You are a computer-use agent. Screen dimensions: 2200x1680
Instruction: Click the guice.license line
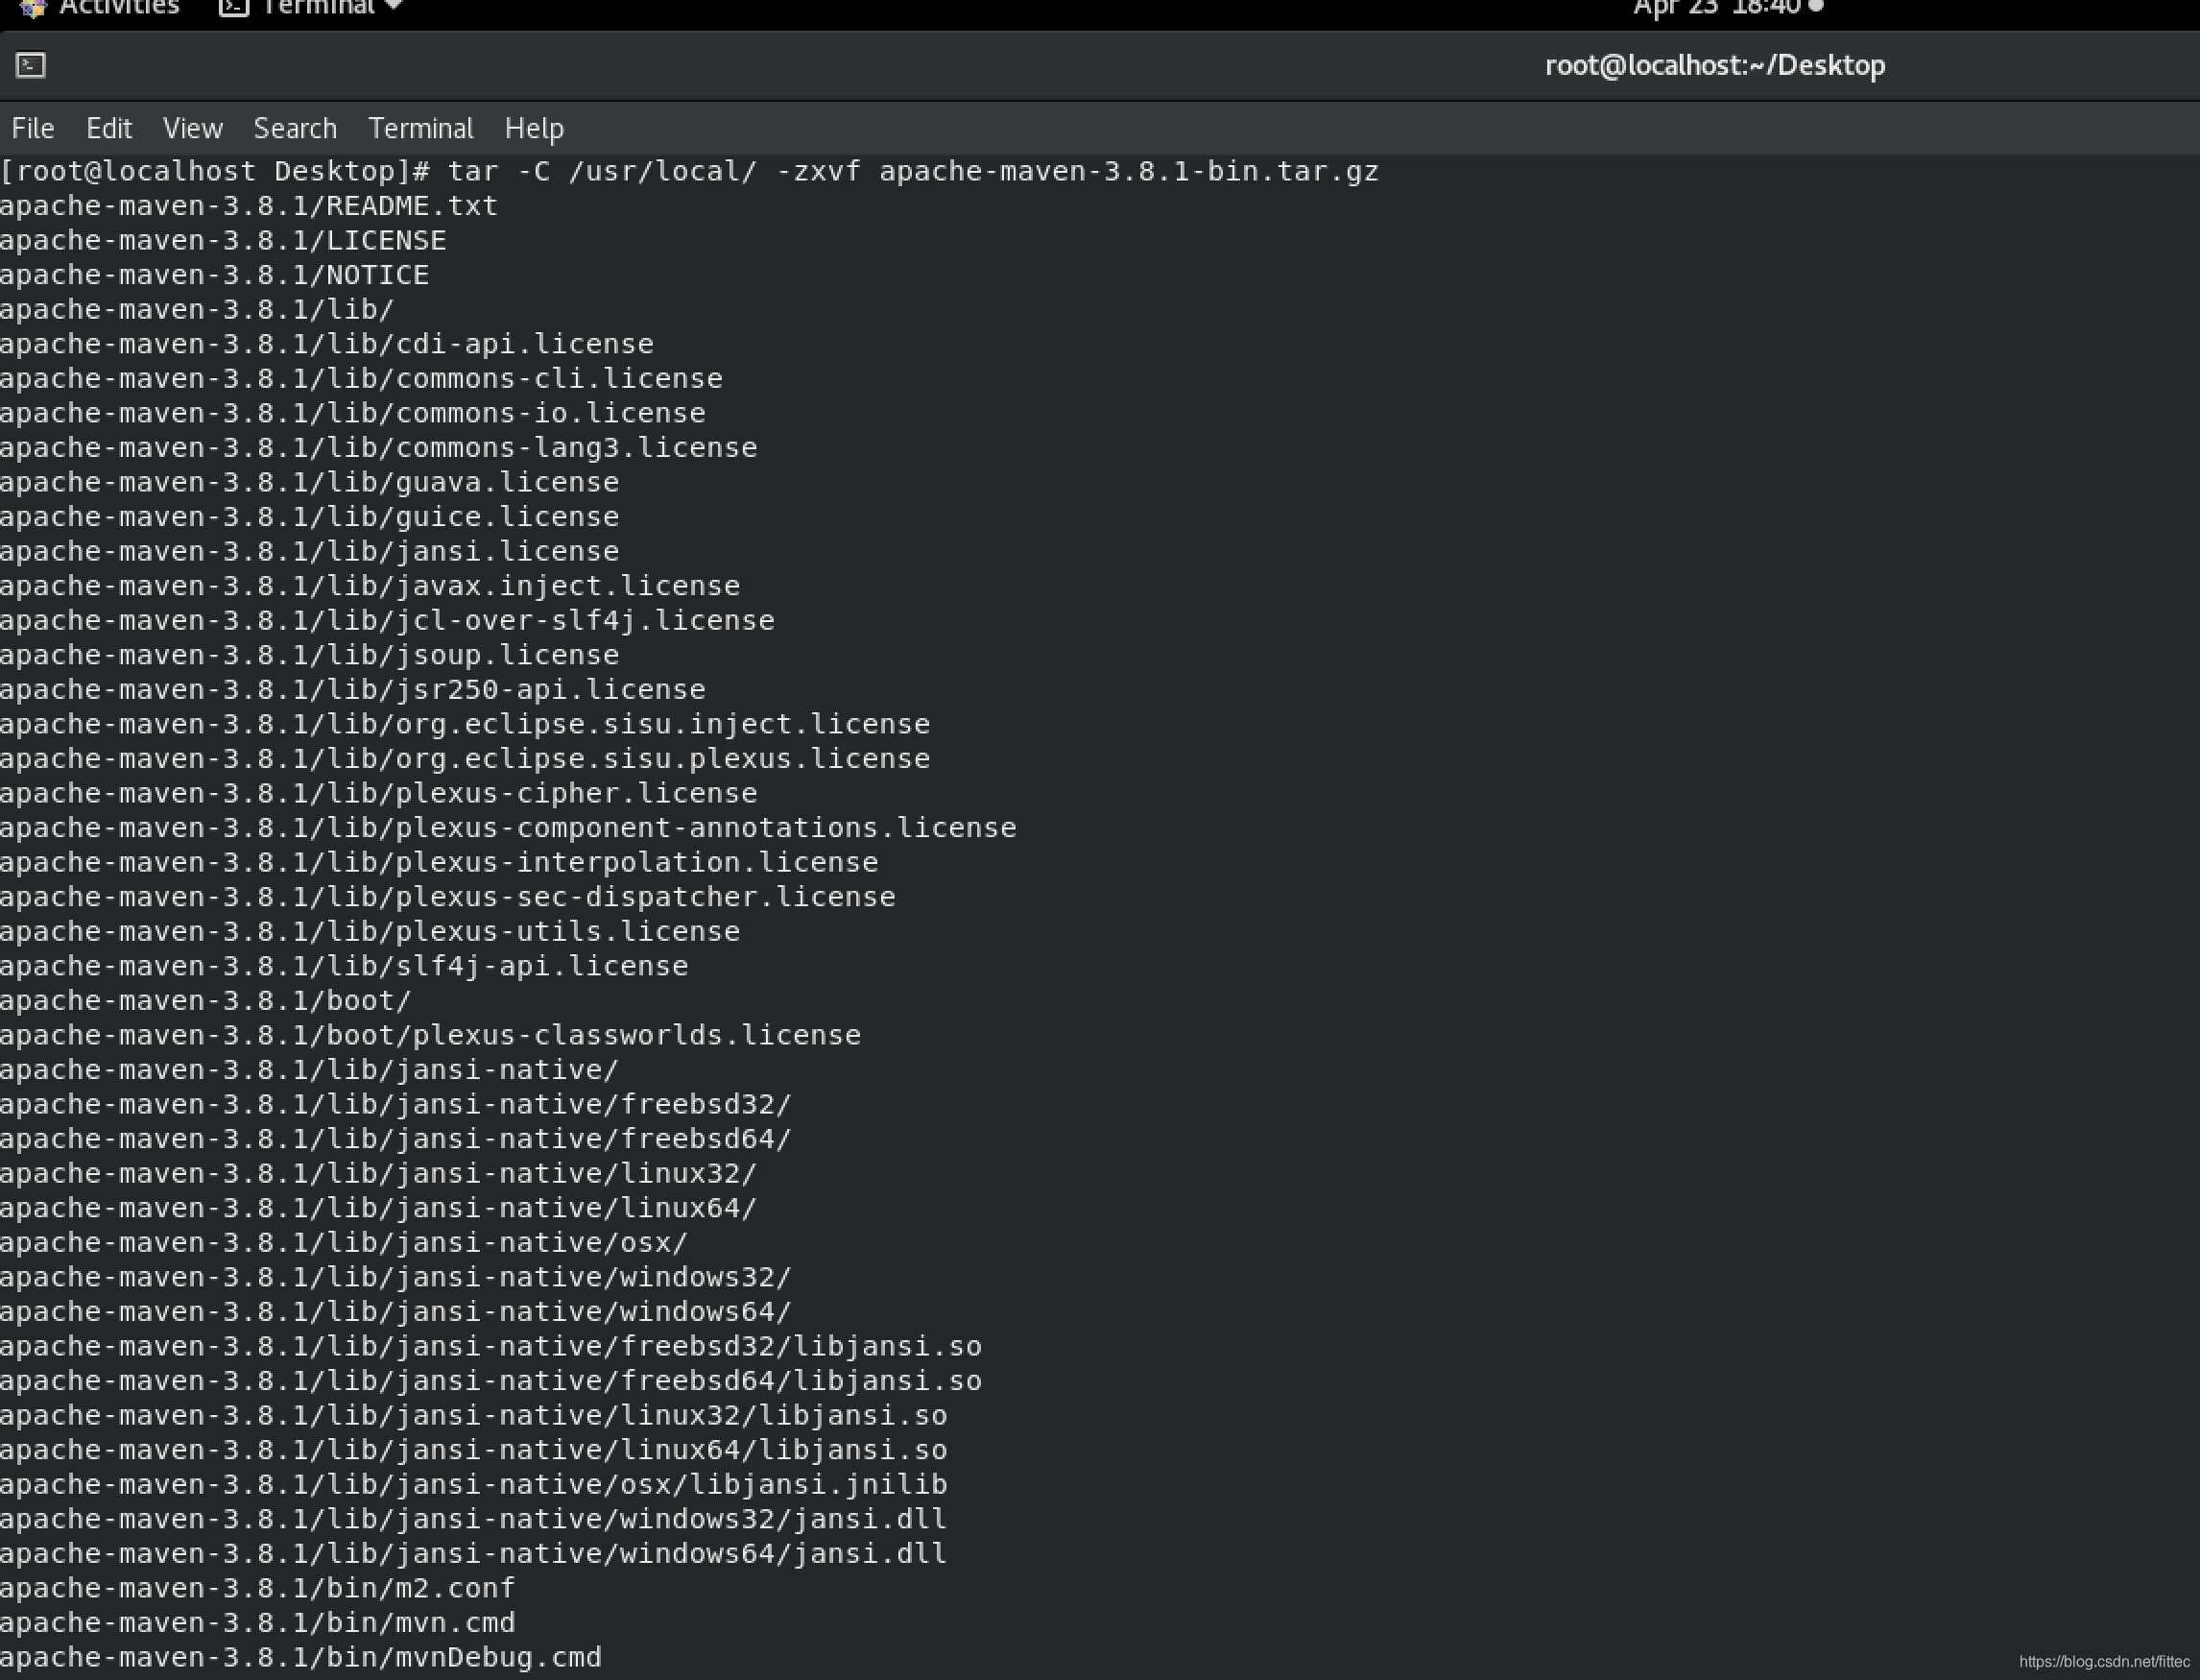310,517
